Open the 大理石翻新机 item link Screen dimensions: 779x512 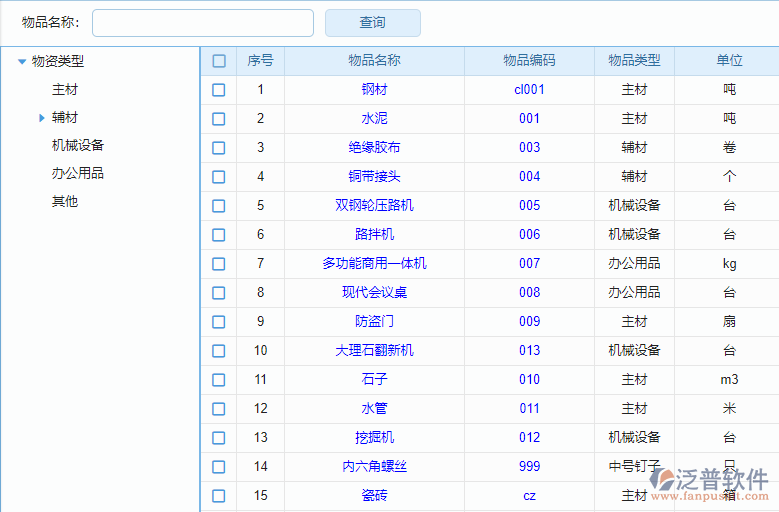tap(375, 350)
